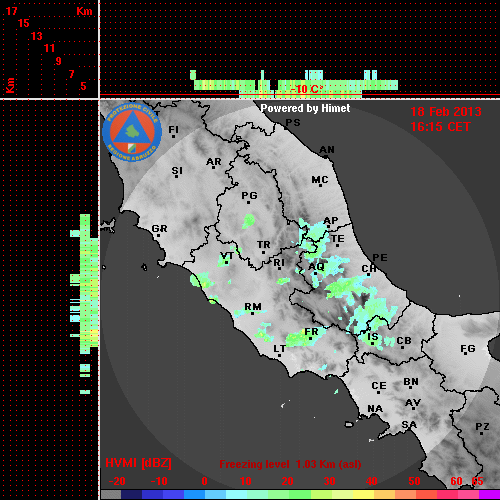Image resolution: width=500 pixels, height=500 pixels.
Task: Click the AR city label
Action: [x=214, y=162]
